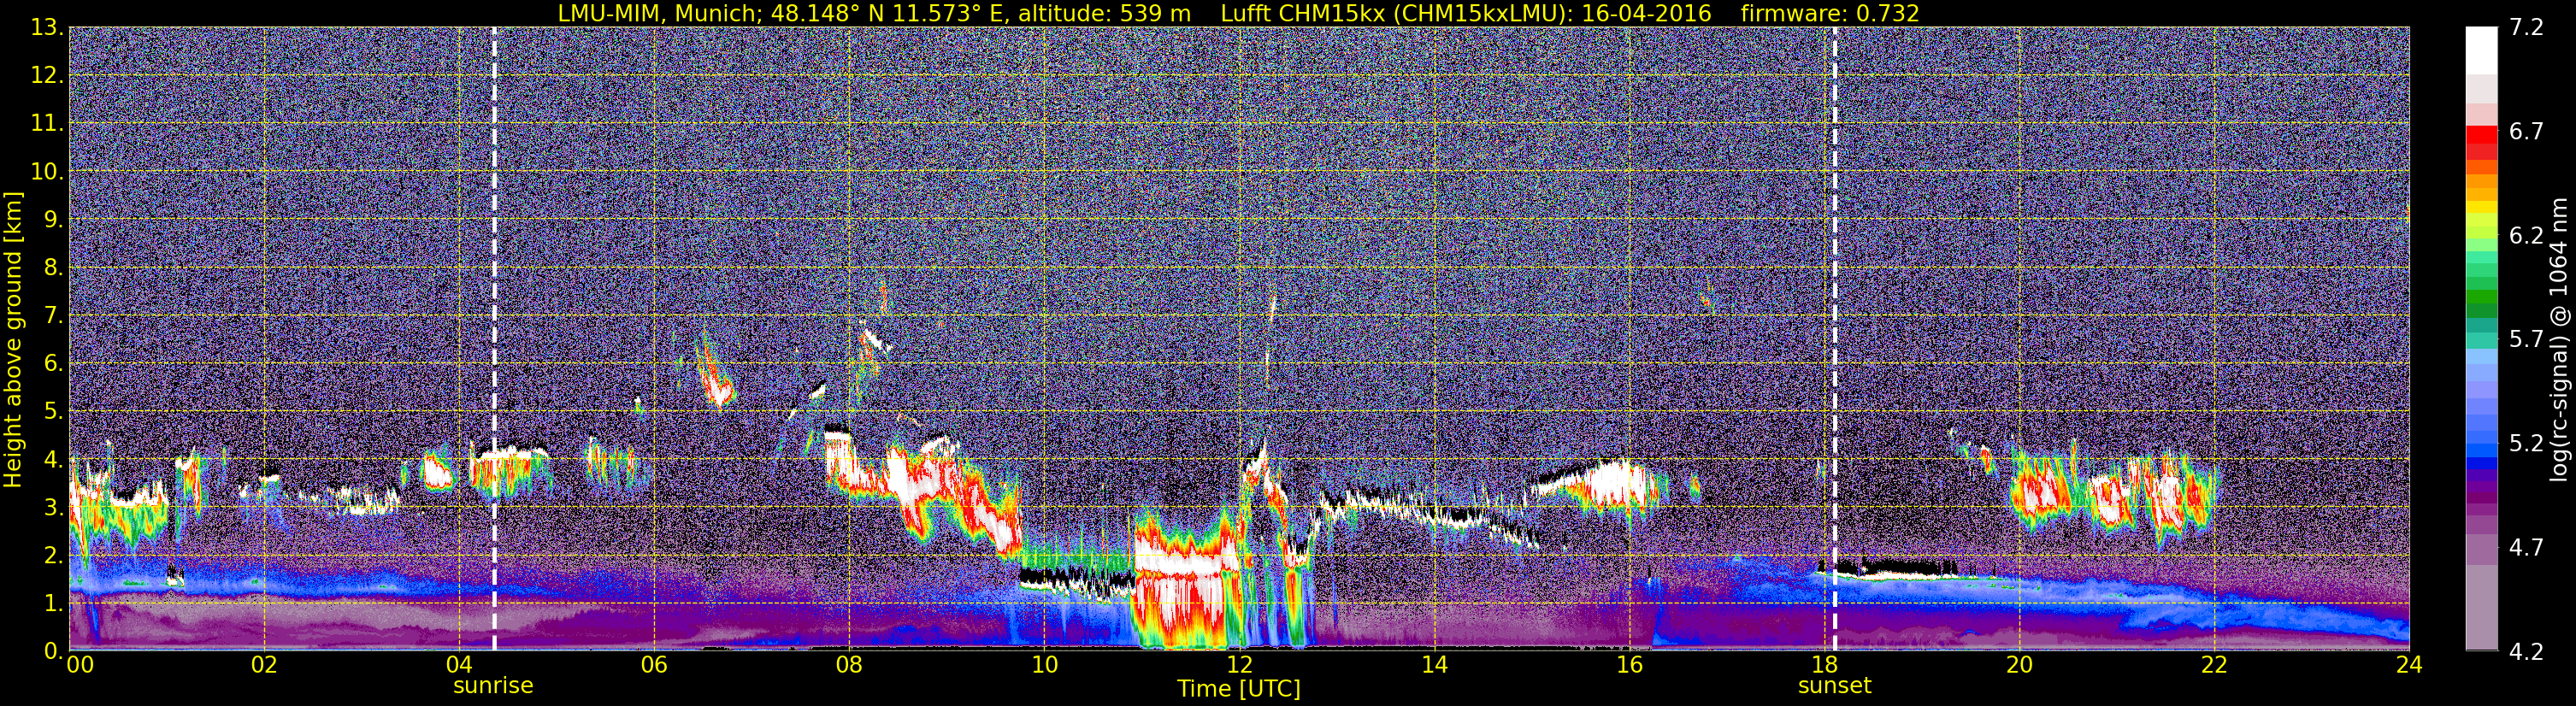This screenshot has width=2576, height=706.
Task: Click the x-axis tick label '02'
Action: pos(264,665)
